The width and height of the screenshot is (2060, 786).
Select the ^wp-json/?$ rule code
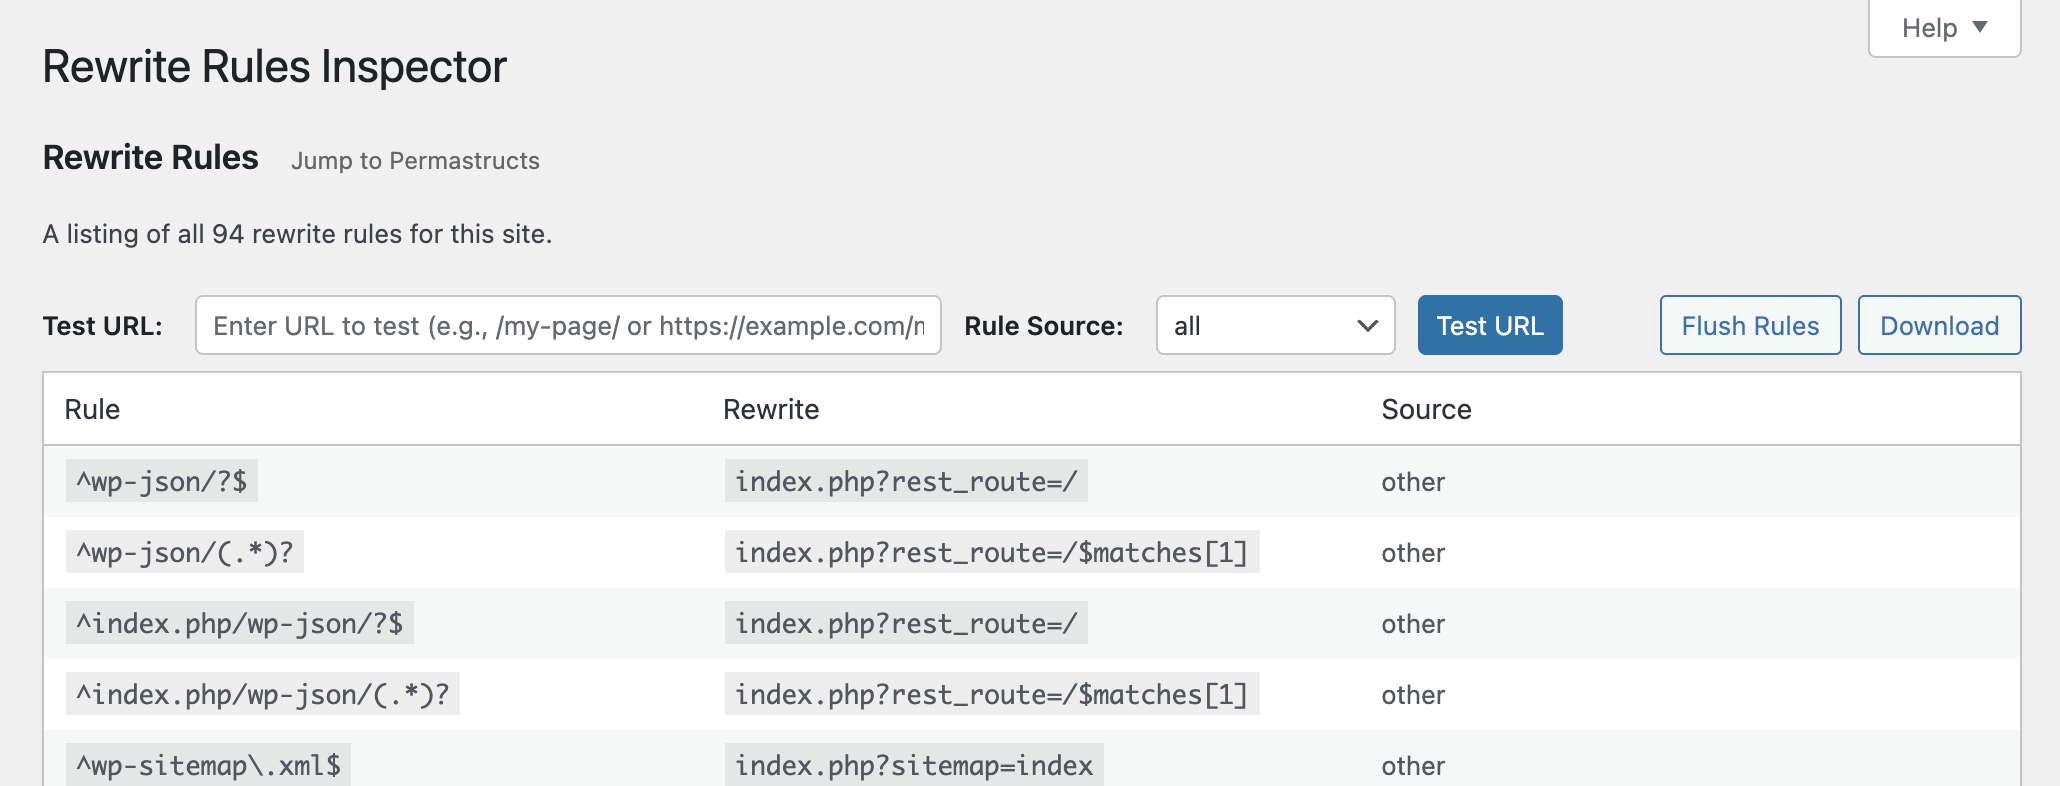coord(162,482)
